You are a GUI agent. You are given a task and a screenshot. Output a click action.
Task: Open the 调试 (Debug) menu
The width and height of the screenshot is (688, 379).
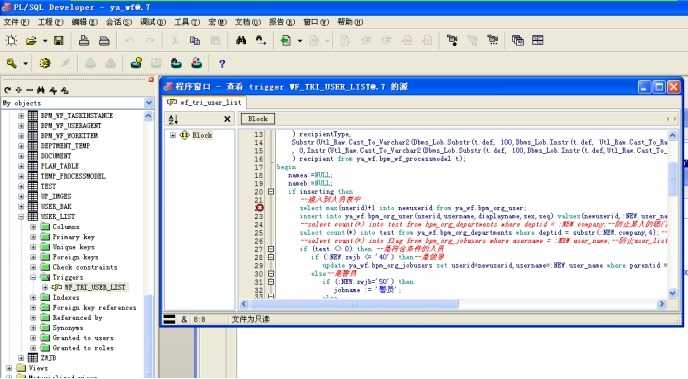[x=153, y=22]
